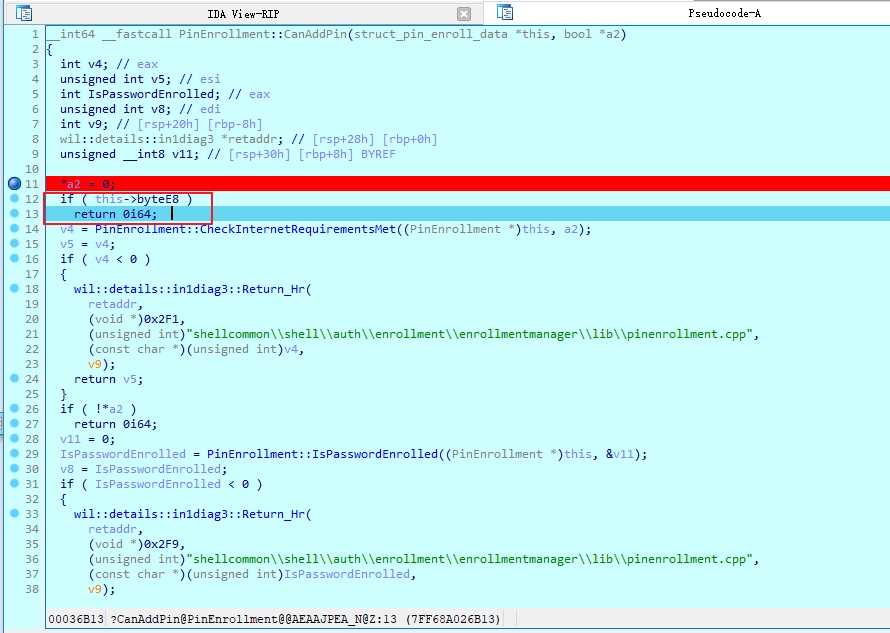
Task: Select variable v9 declaration on line 7
Action: (x=94, y=124)
